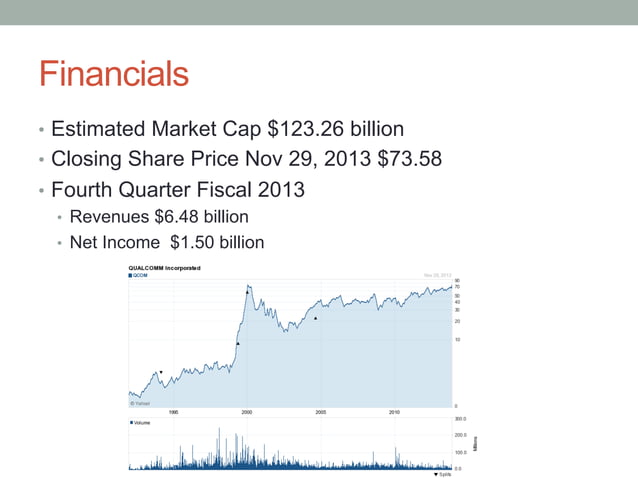Viewport: 638px width, 478px height.
Task: Click the Volume legend square
Action: tap(131, 423)
